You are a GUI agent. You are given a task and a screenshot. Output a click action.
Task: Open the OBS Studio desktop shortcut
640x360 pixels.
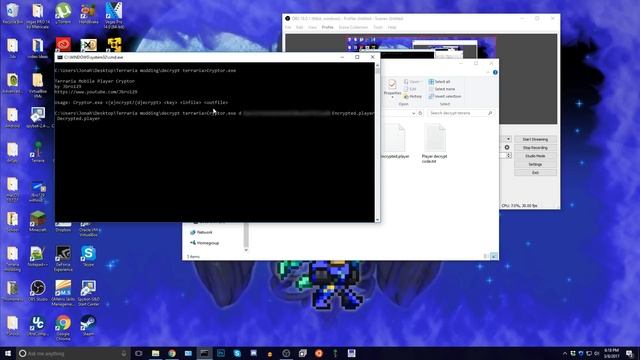38,291
